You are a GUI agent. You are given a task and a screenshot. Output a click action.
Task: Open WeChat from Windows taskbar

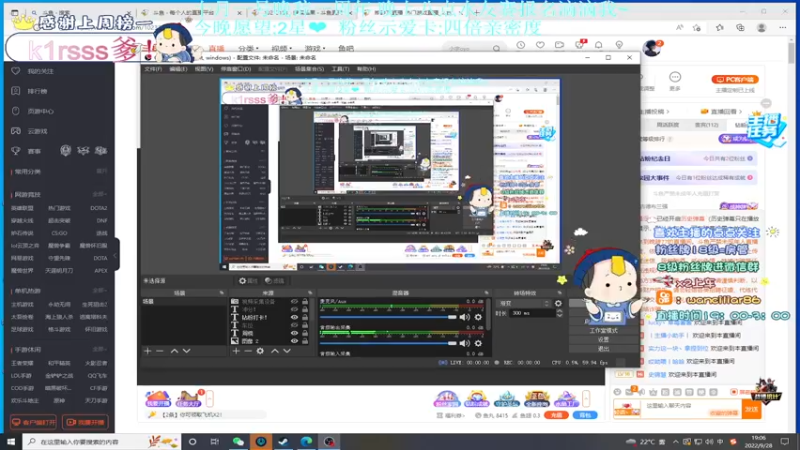pos(238,441)
